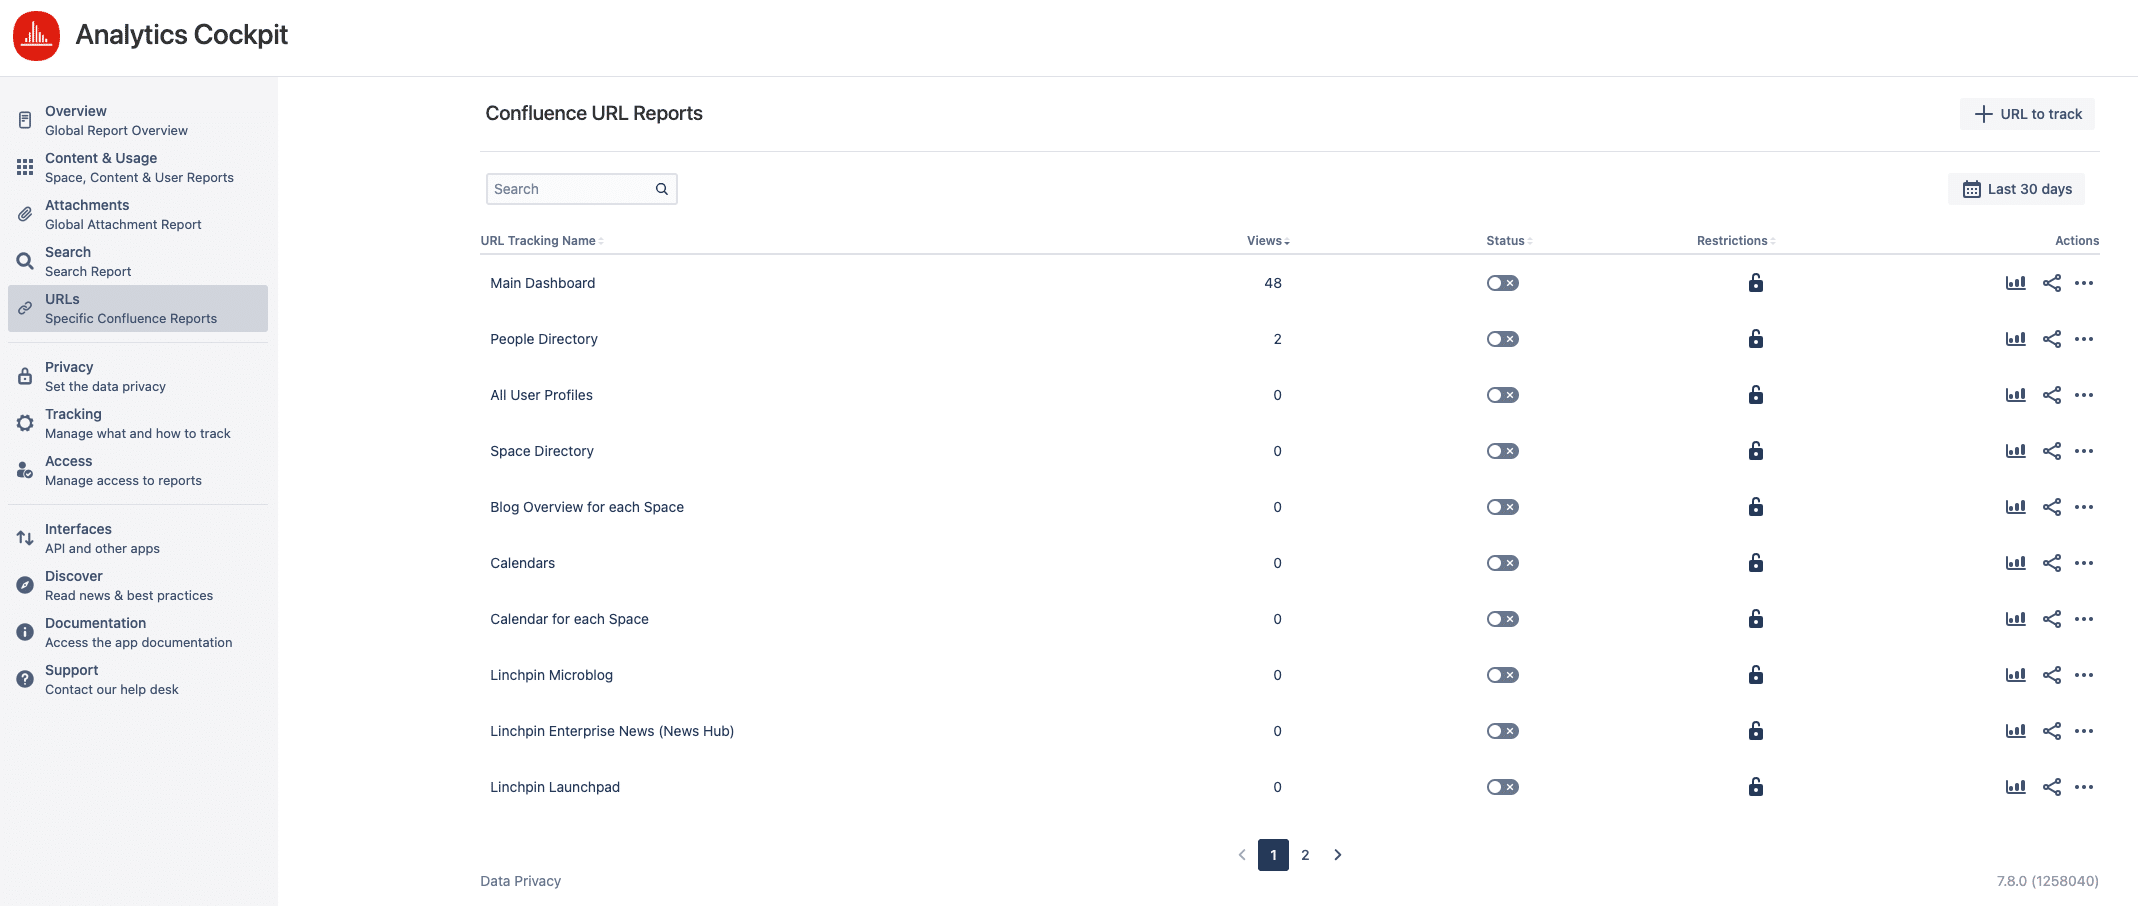The height and width of the screenshot is (906, 2138).
Task: Toggle status switch for Calendar for each Space
Action: [x=1502, y=619]
